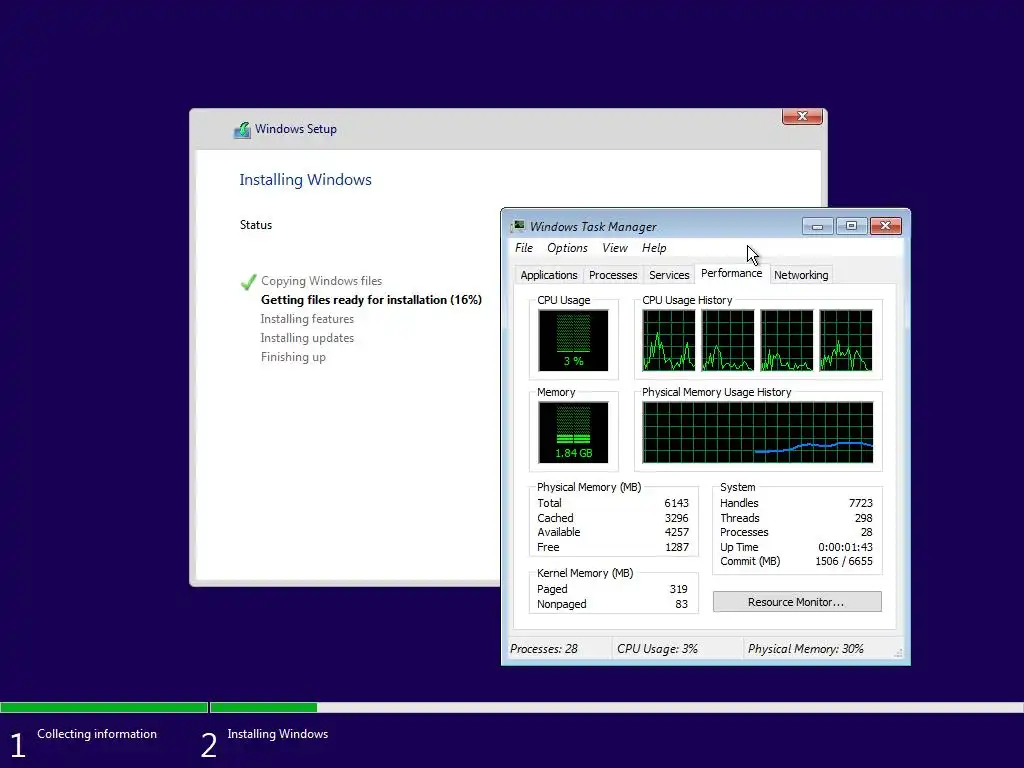
Task: Click the Collecting information progress bar segment
Action: (x=104, y=707)
